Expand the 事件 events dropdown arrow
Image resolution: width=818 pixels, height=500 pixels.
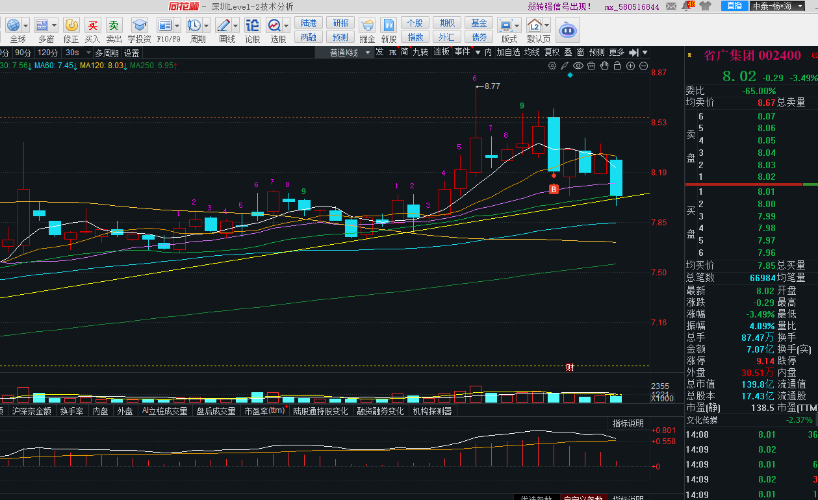coord(477,53)
